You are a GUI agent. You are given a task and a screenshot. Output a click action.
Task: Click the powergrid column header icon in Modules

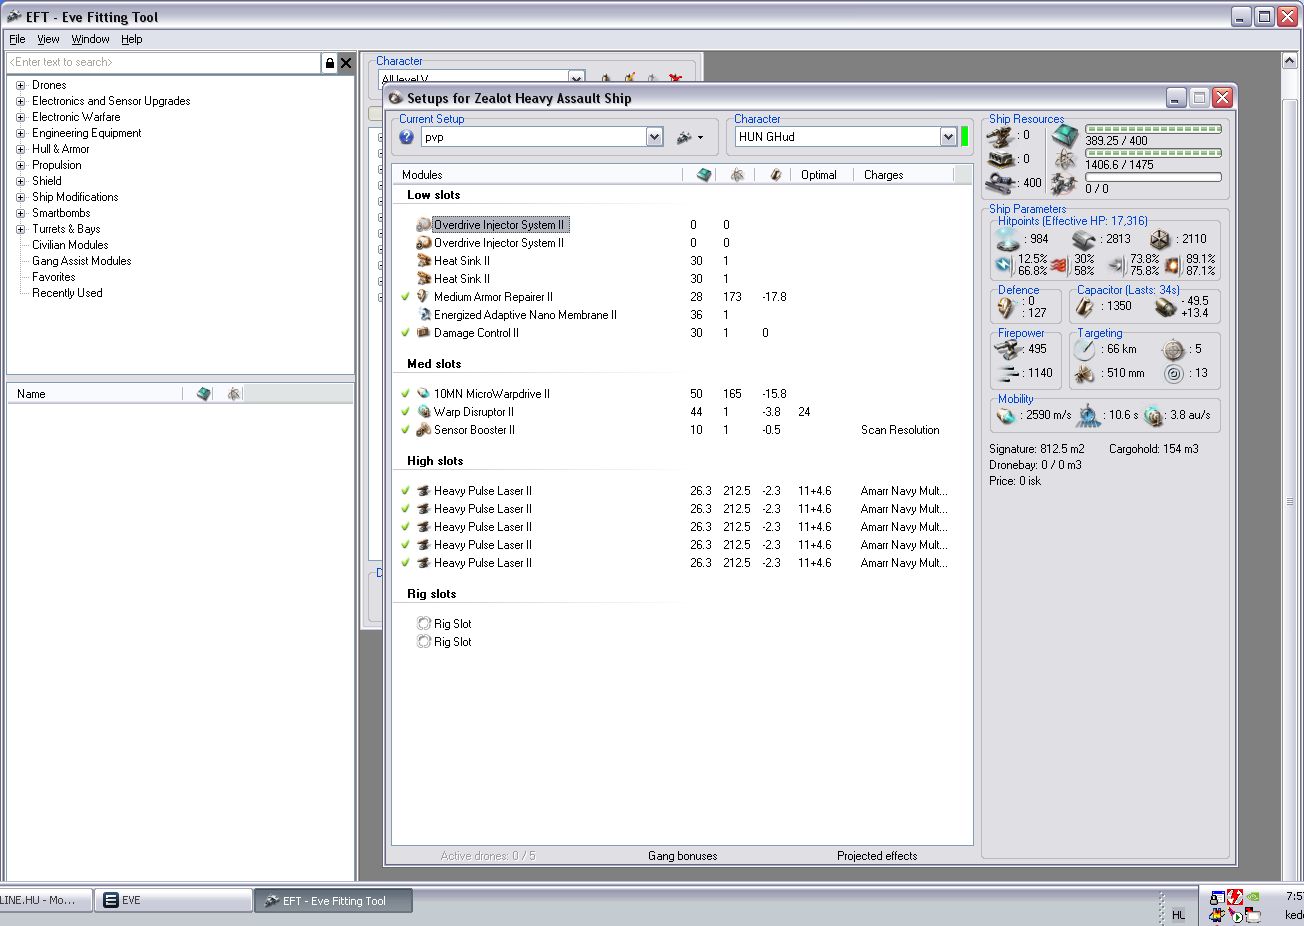point(737,175)
